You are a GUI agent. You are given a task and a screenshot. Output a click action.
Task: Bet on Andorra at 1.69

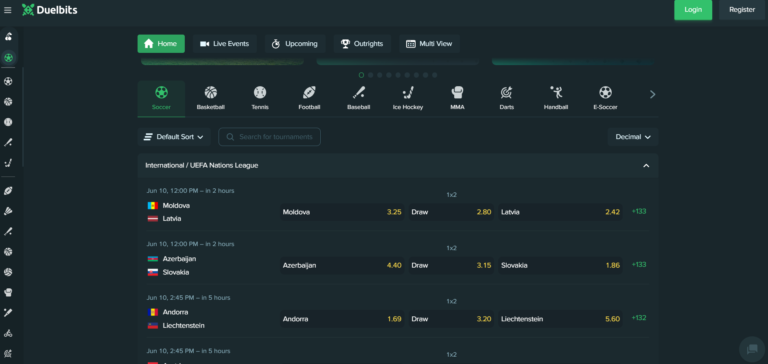click(x=342, y=319)
